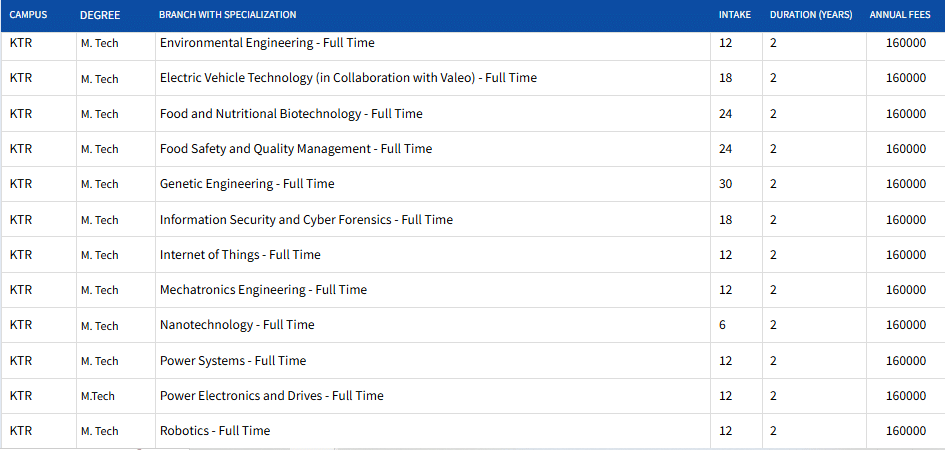Click the DURATION (YEARS) column header

pyautogui.click(x=810, y=15)
